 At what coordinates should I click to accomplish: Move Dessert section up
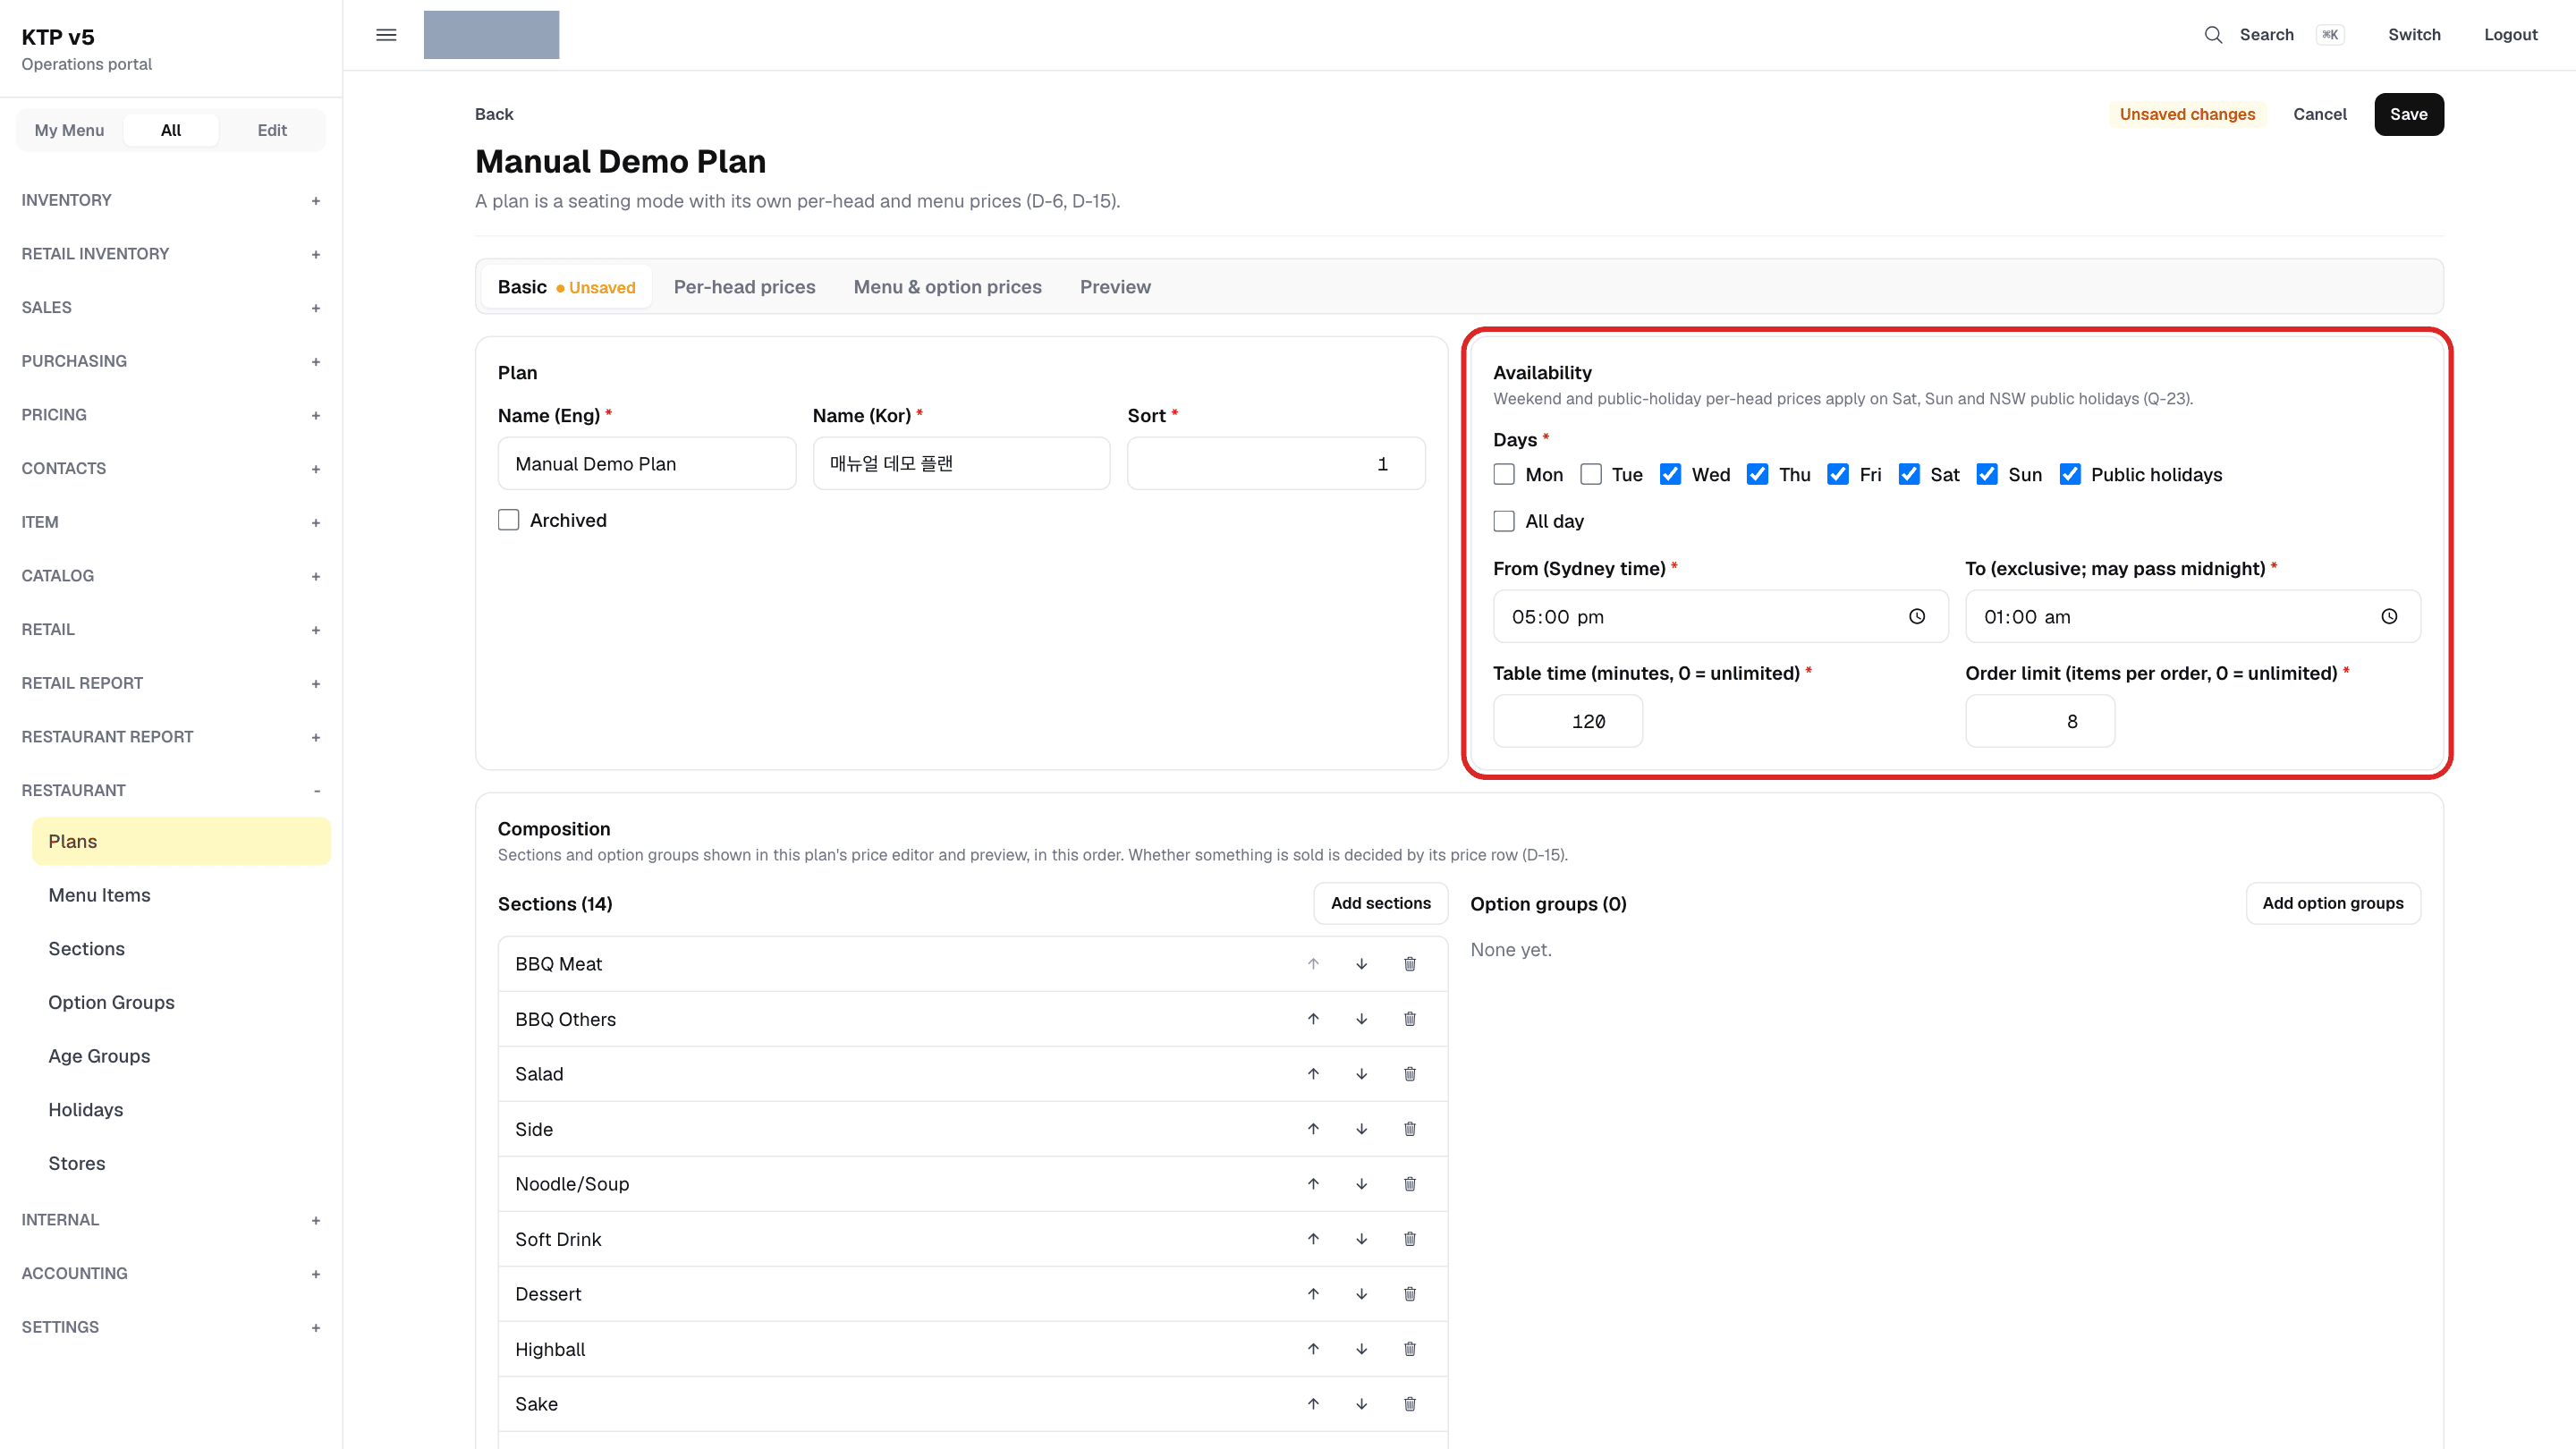tap(1313, 1294)
